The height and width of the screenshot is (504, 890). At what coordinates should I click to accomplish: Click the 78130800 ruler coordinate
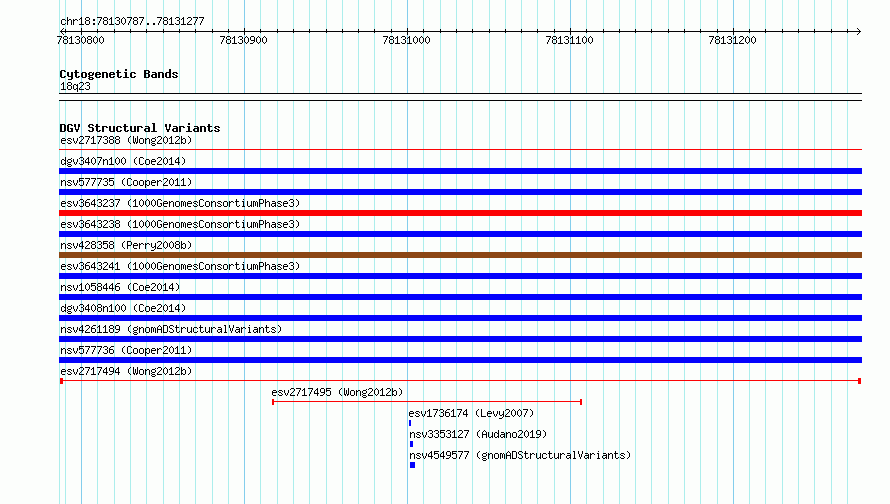[81, 40]
